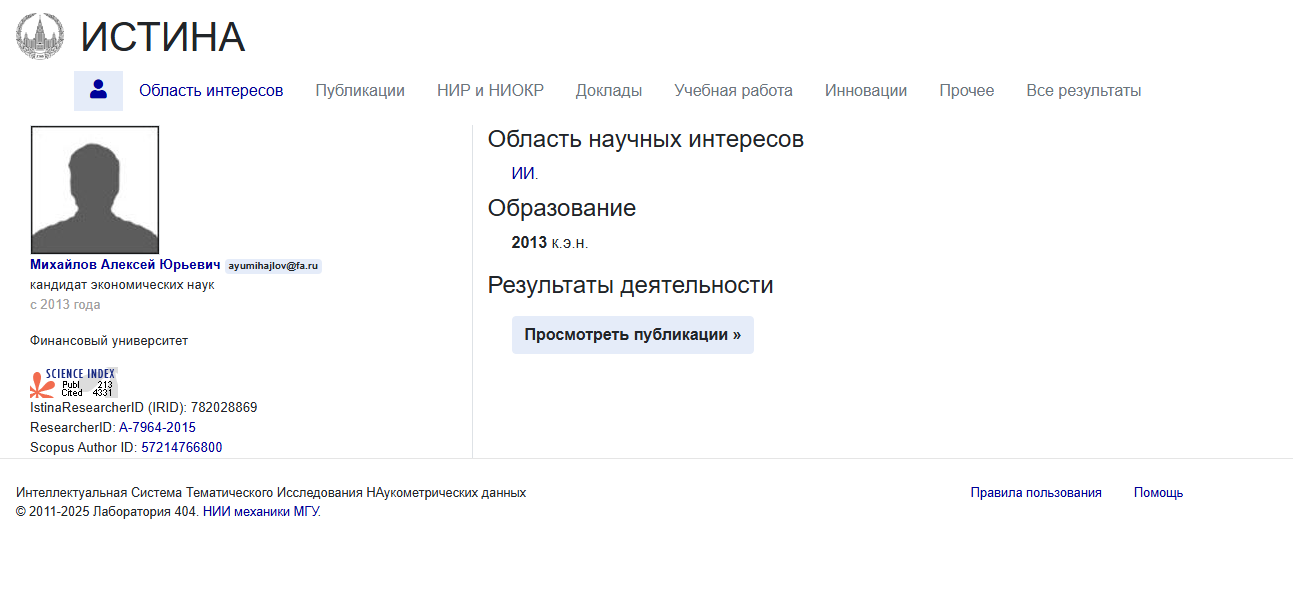Click the MSU building logo icon
1293x605 pixels.
(x=40, y=36)
